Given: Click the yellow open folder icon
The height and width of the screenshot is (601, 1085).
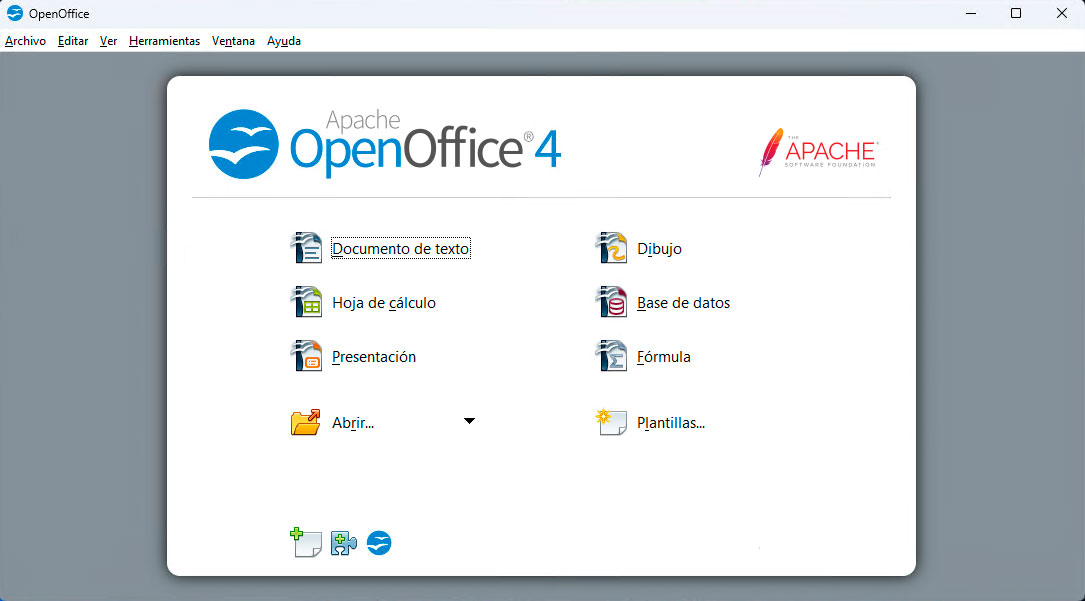Looking at the screenshot, I should pyautogui.click(x=306, y=422).
